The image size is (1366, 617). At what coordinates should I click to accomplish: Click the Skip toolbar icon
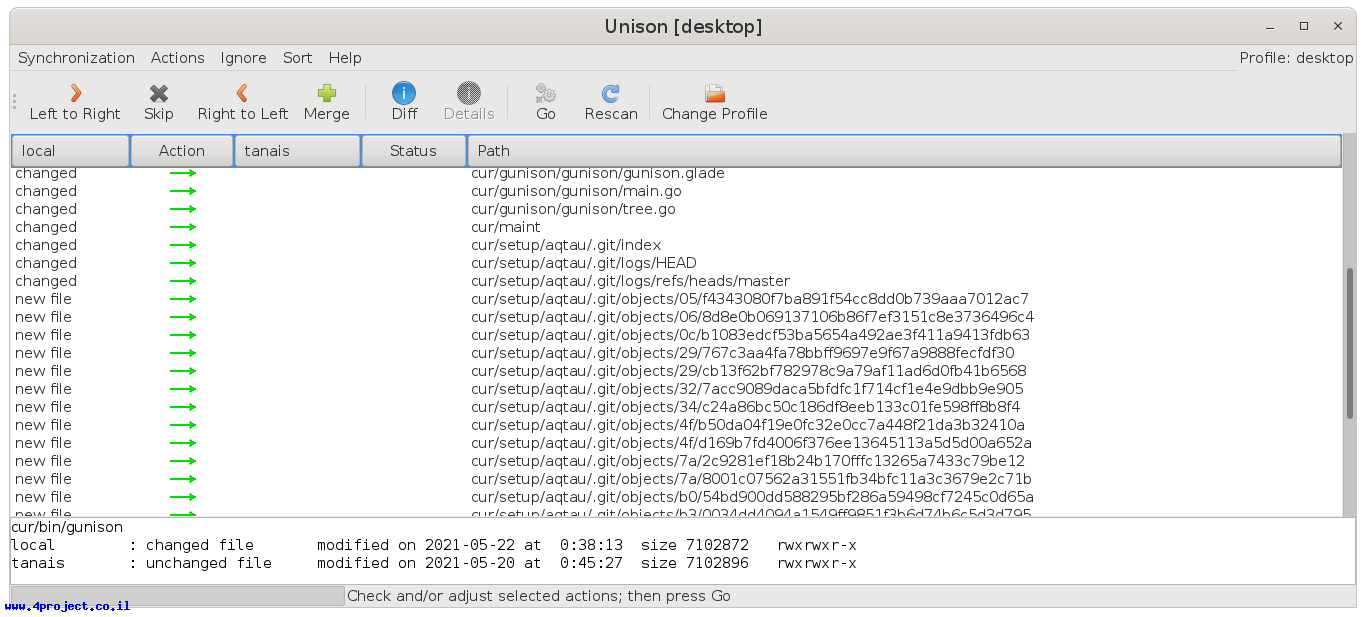[158, 93]
